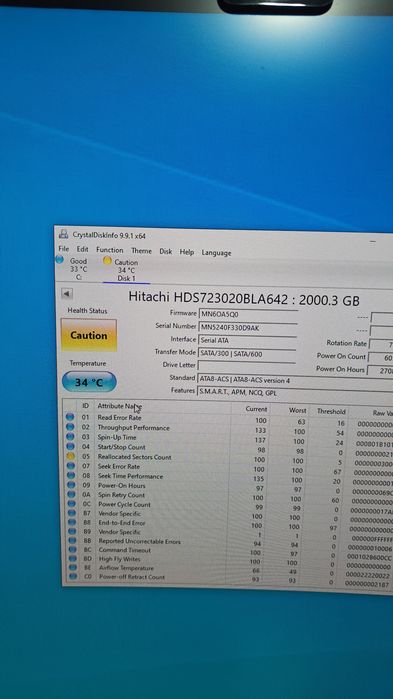393x699 pixels.
Task: Select the Good C: disk tab
Action: point(73,268)
